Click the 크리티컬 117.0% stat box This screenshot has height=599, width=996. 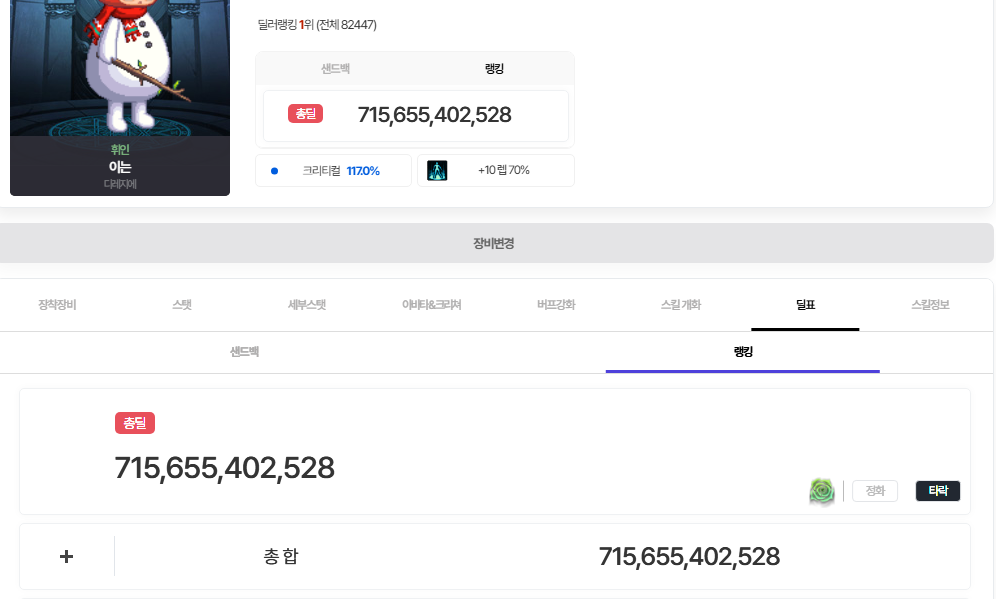pyautogui.click(x=333, y=171)
